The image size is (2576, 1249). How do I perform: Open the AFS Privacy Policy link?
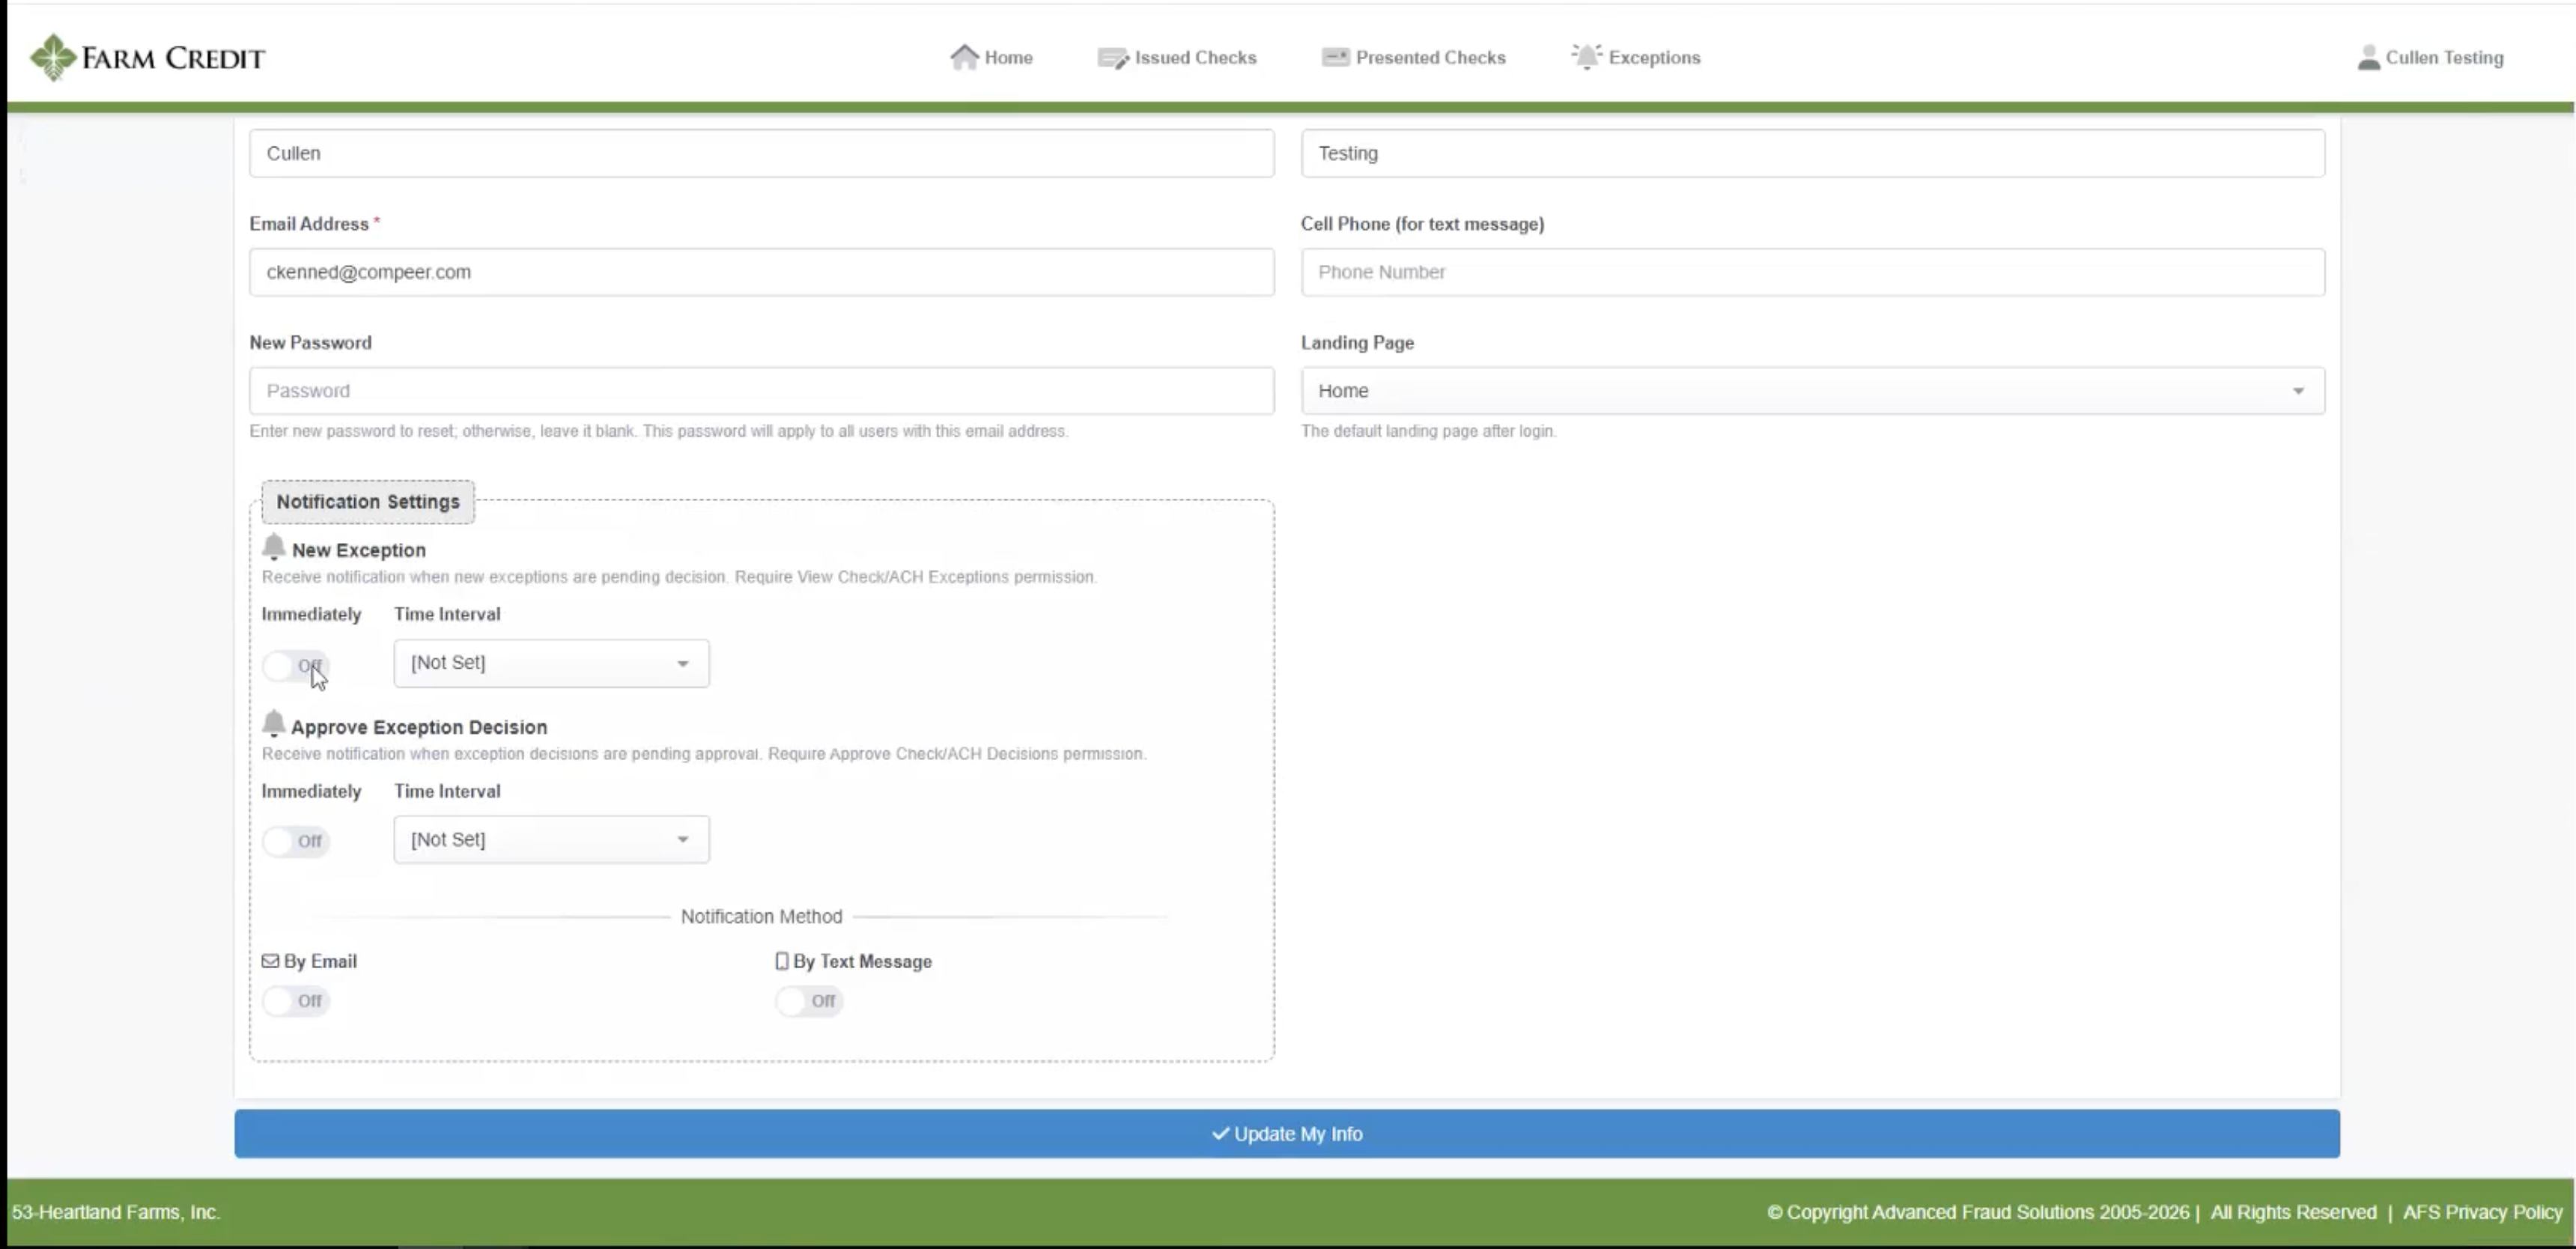[x=2482, y=1212]
